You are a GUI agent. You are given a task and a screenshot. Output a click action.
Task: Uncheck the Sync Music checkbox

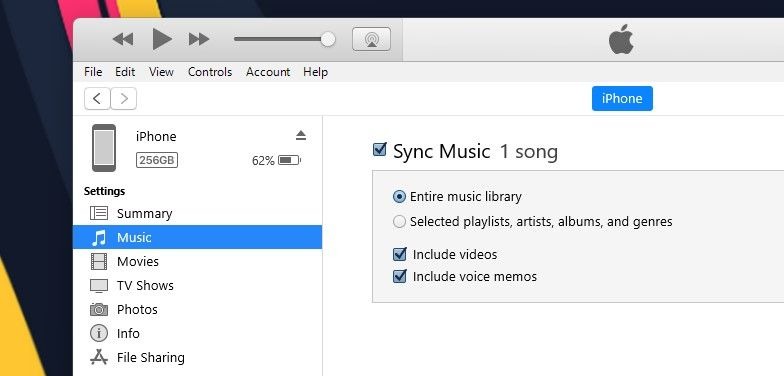(380, 150)
